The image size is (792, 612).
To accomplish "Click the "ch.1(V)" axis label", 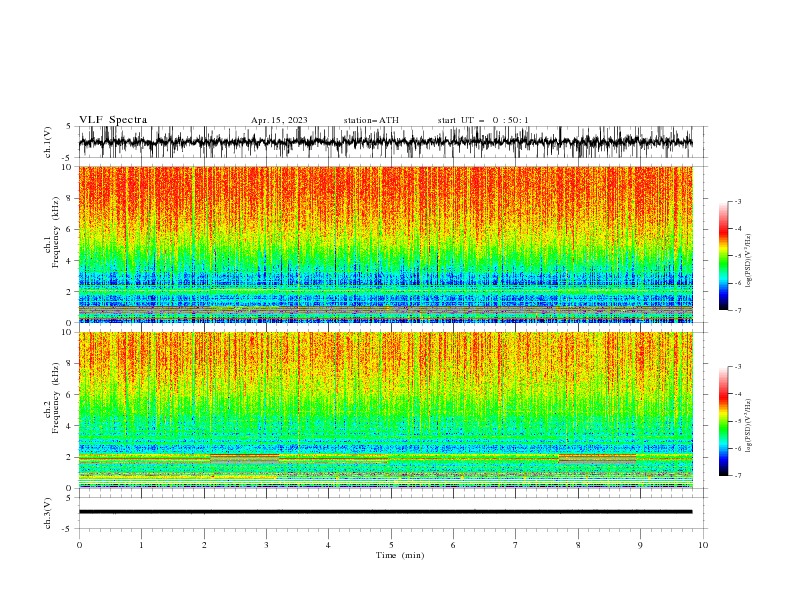I will pyautogui.click(x=48, y=142).
